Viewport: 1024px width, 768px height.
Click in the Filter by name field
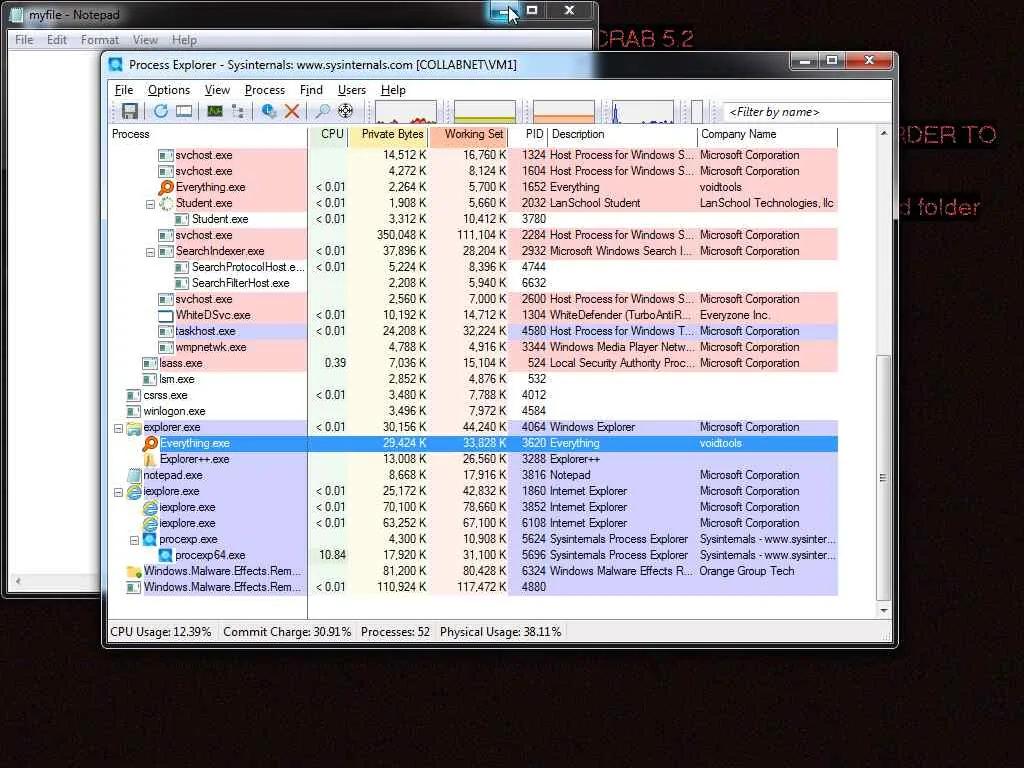[807, 112]
